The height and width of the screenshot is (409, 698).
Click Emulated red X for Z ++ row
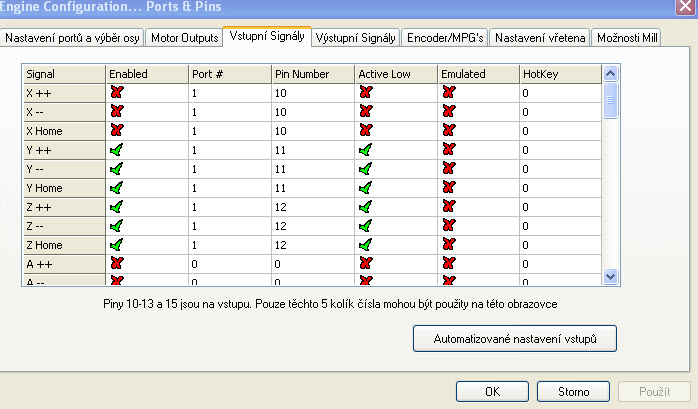coord(448,206)
